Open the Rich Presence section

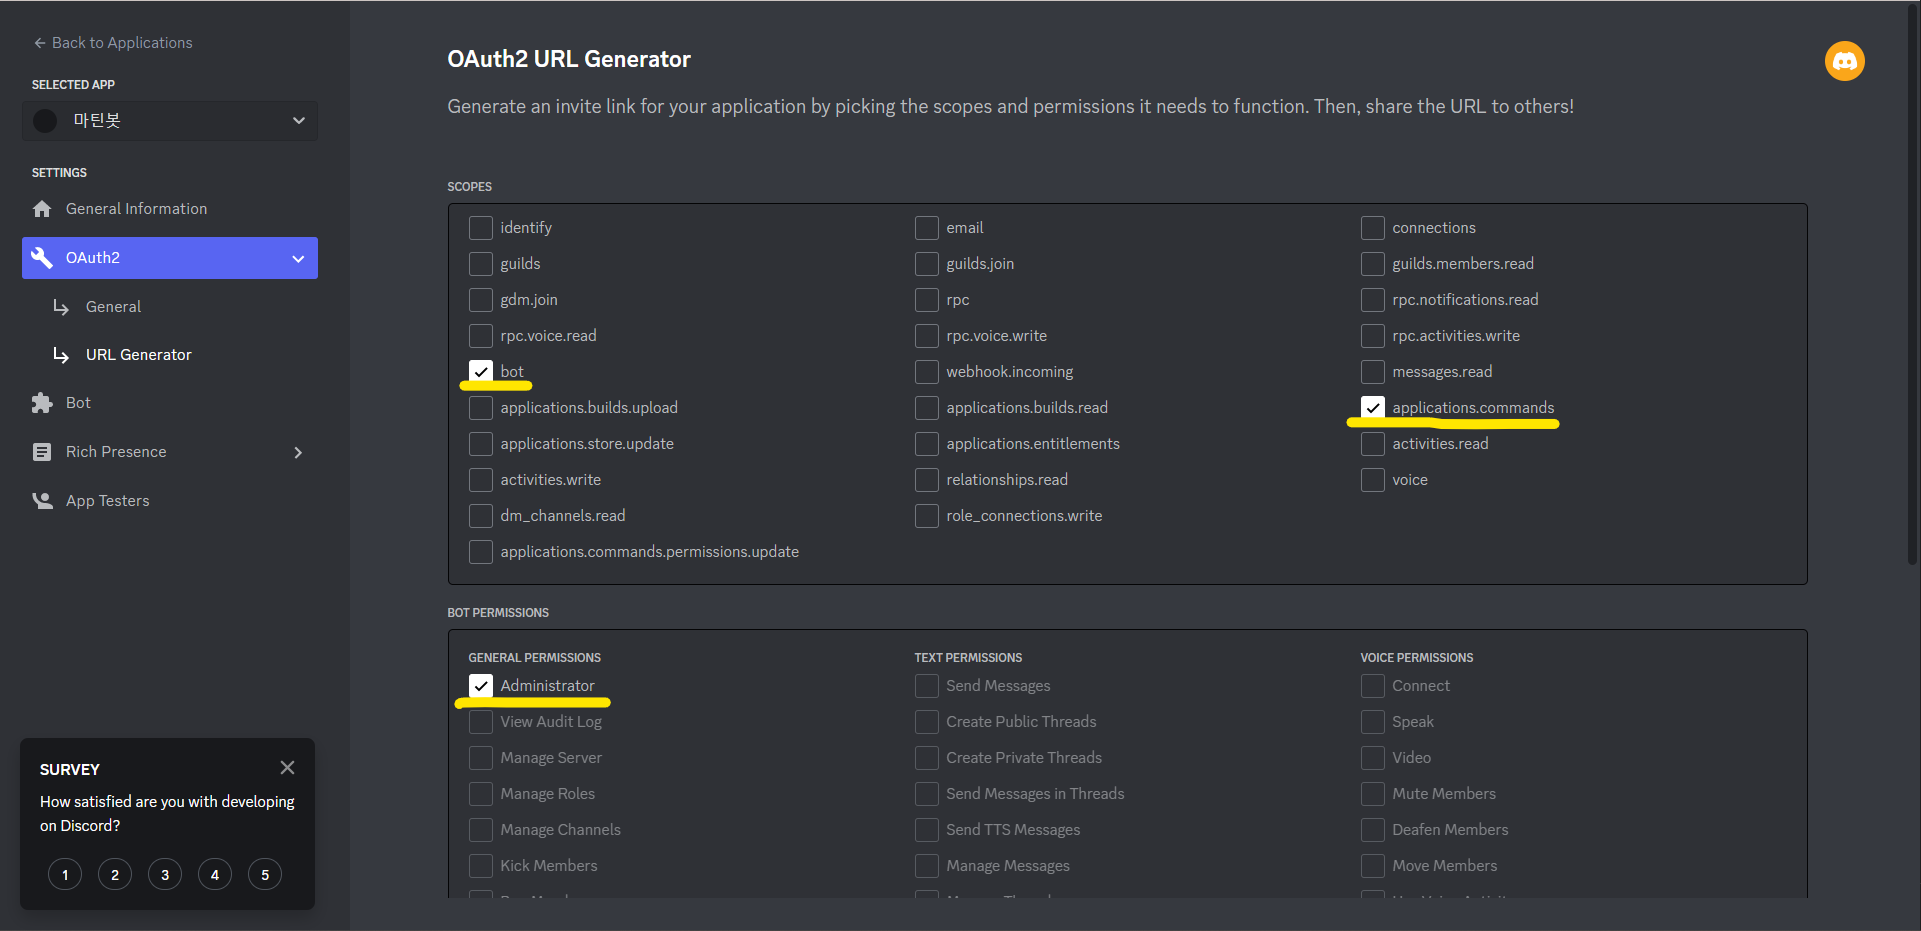(170, 452)
